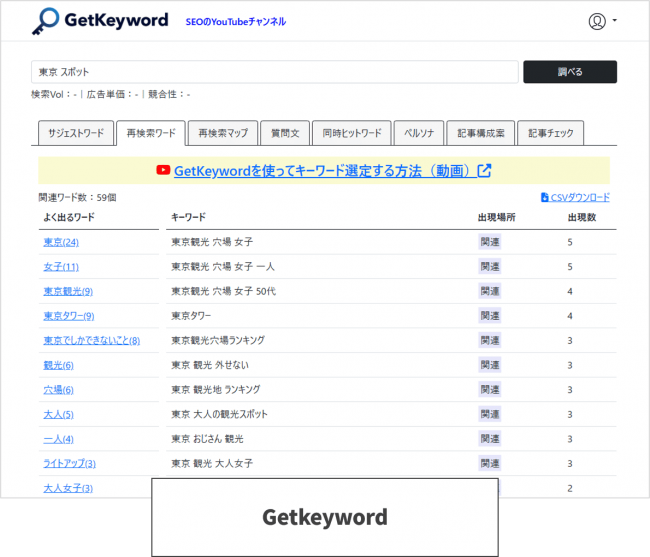
Task: Click the 東京(24) frequent word link
Action: pyautogui.click(x=61, y=242)
